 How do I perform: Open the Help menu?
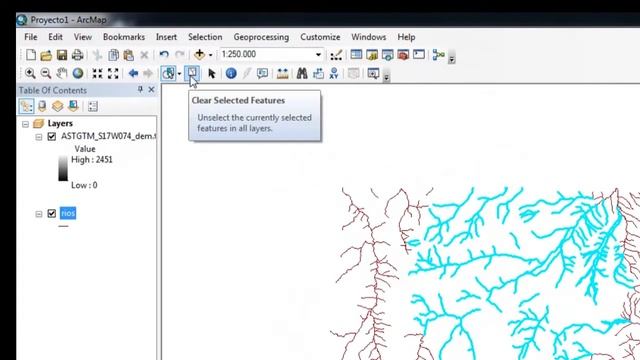tap(407, 37)
